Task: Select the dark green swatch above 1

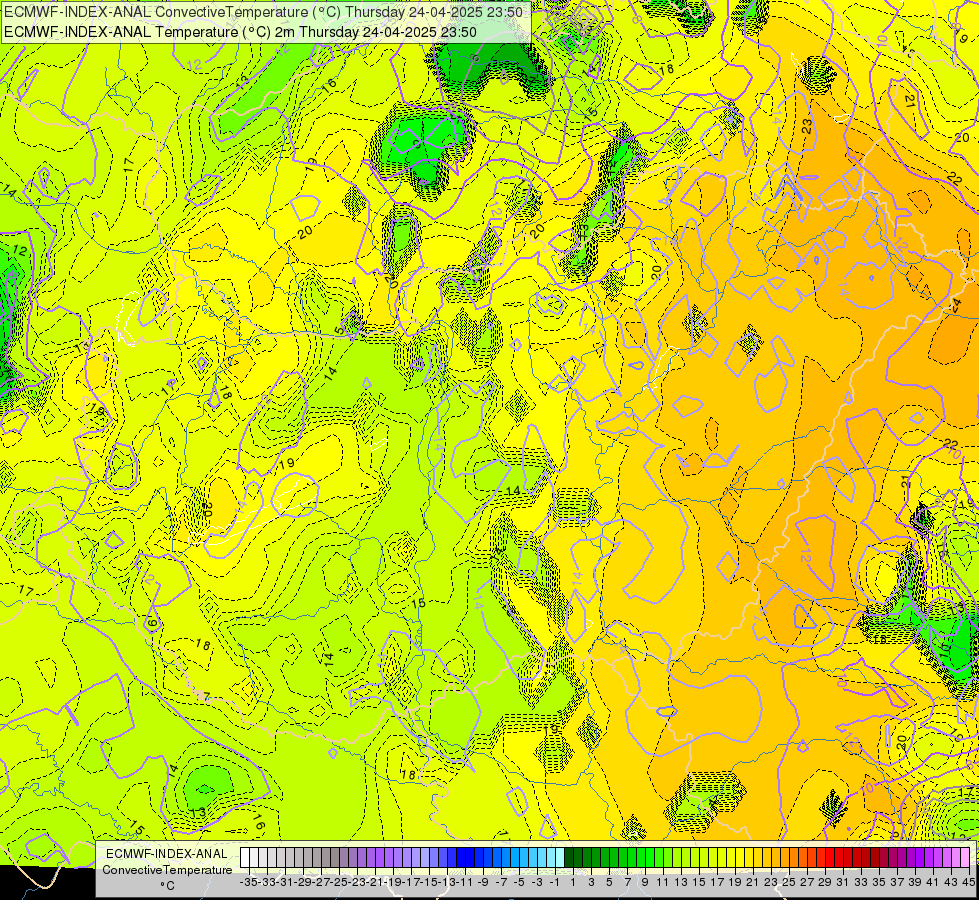Action: click(x=569, y=858)
